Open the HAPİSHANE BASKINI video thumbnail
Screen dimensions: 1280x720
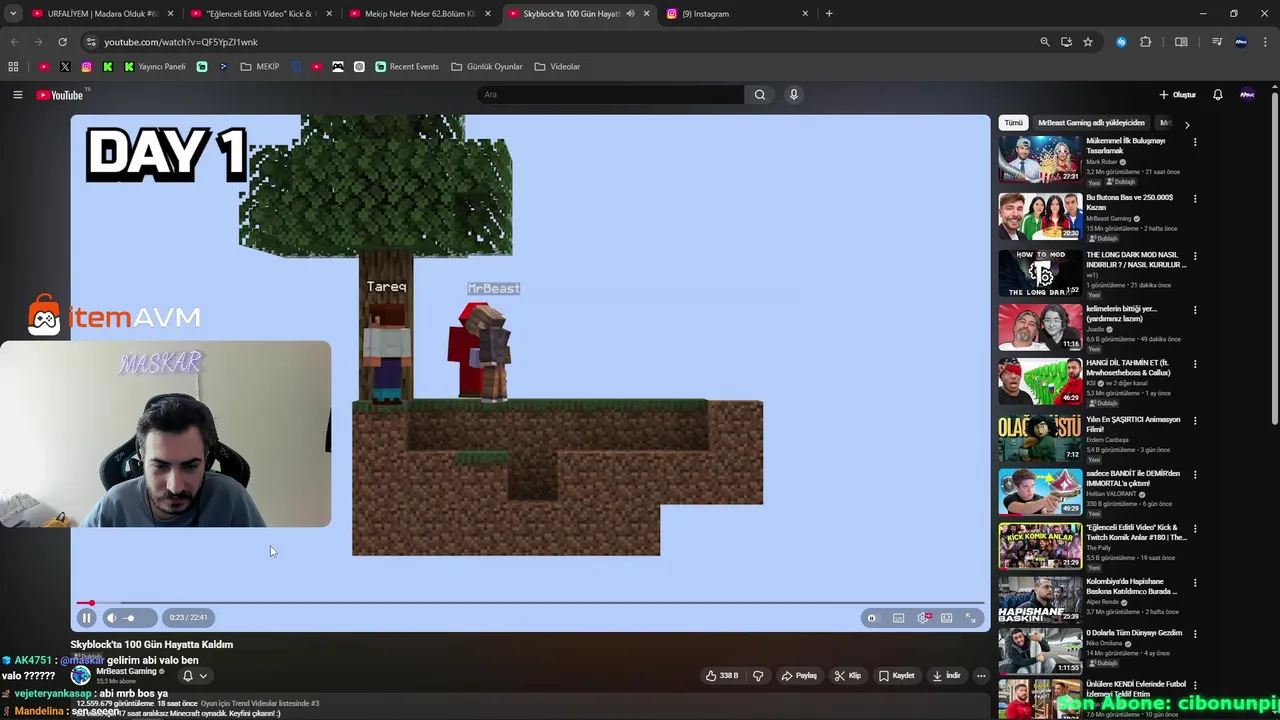(x=1040, y=599)
